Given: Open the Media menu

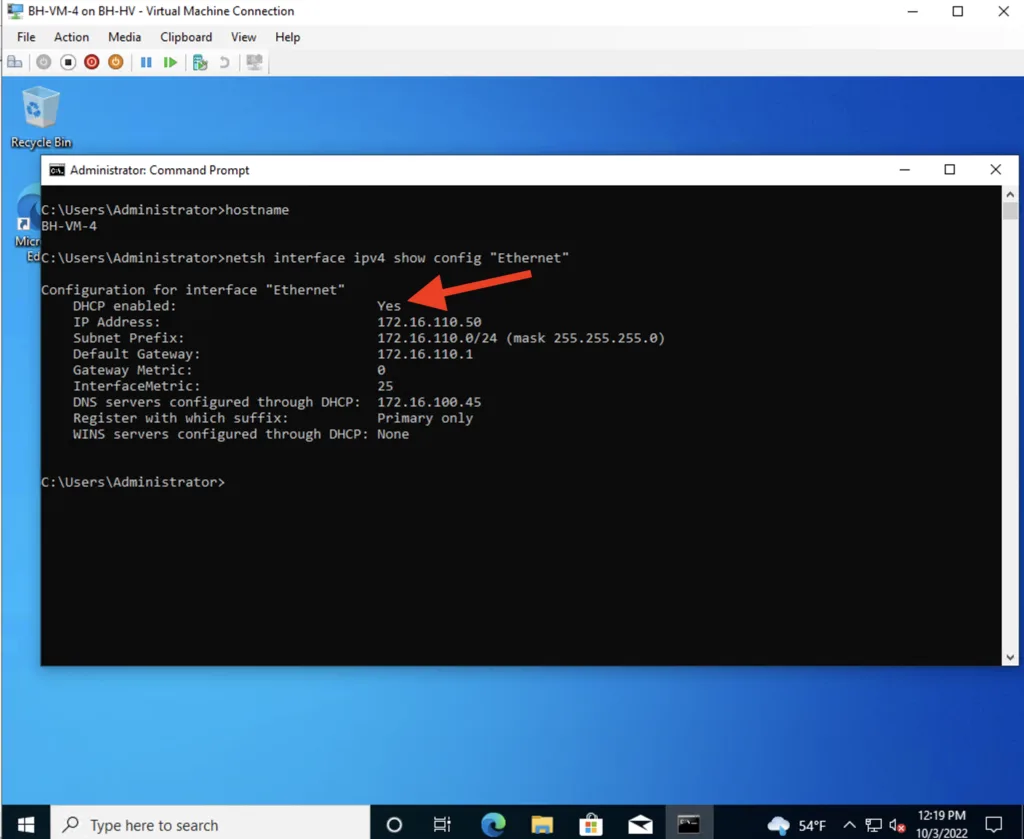Looking at the screenshot, I should point(124,37).
